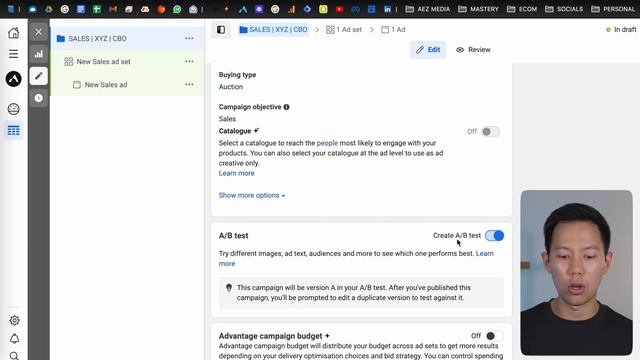The width and height of the screenshot is (640, 360).
Task: Click the A/B test tip lightbulb icon
Action: tap(229, 288)
